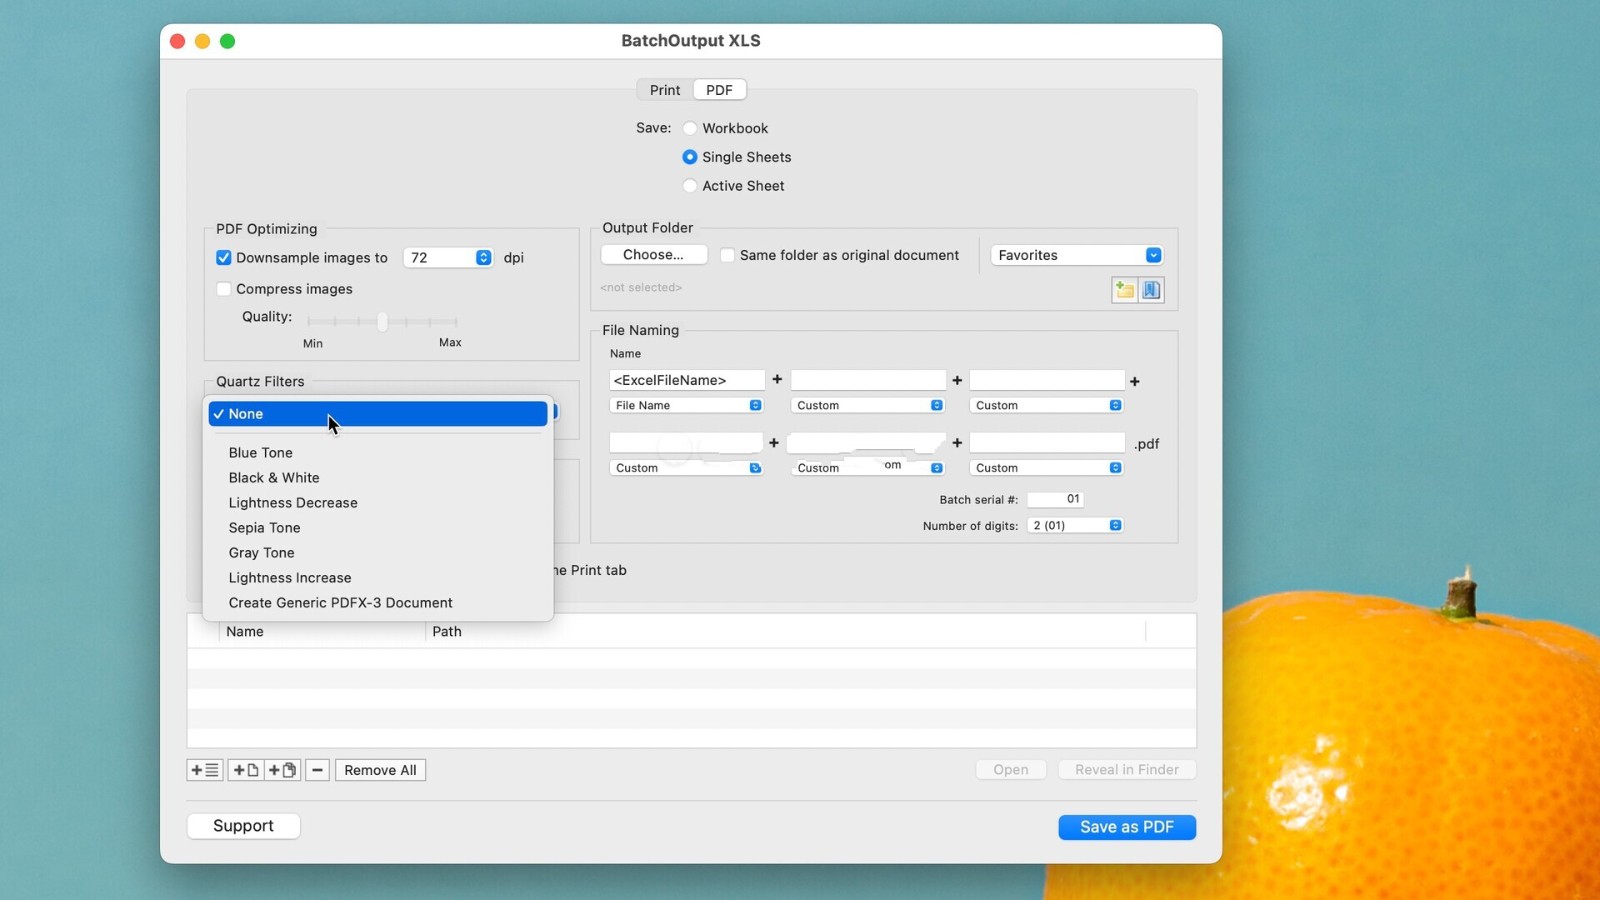Image resolution: width=1600 pixels, height=900 pixels.
Task: Click plus after third name field
Action: click(x=1135, y=381)
